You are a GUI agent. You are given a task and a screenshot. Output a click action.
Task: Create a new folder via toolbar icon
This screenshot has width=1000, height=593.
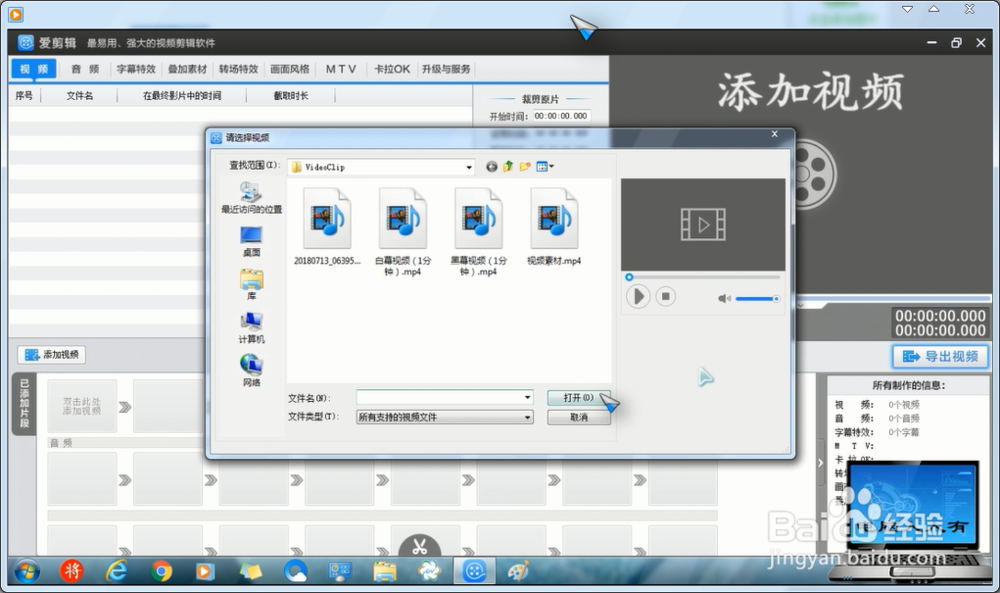(x=525, y=167)
